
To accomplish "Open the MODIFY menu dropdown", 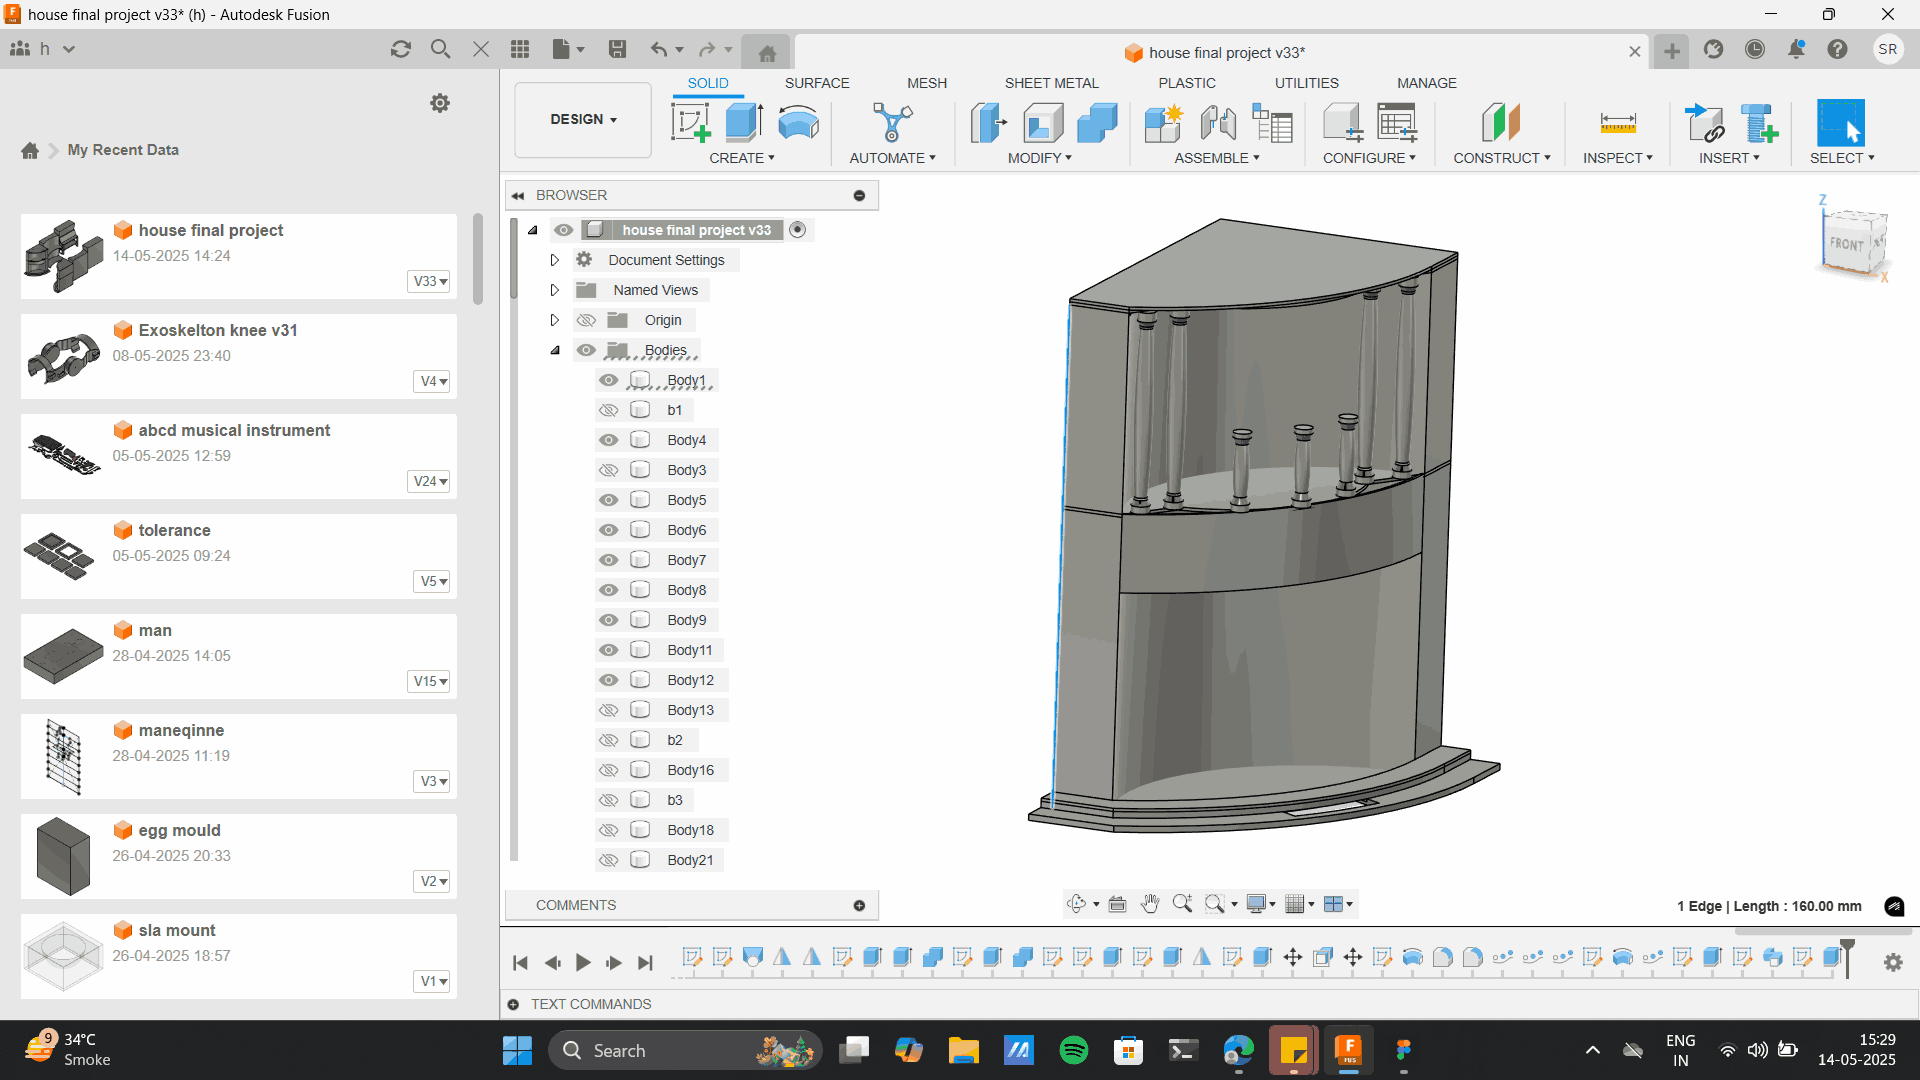I will coord(1040,158).
